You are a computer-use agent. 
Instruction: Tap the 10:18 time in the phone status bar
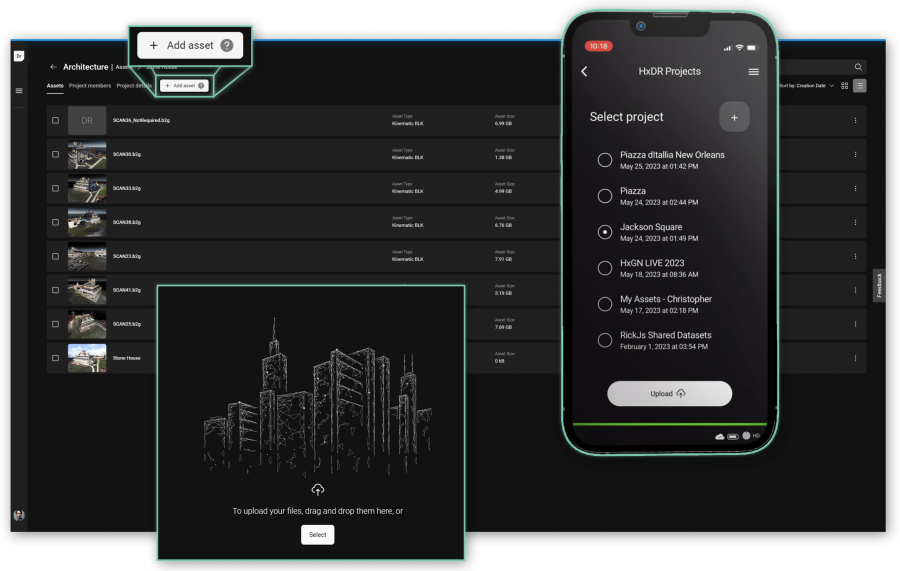(599, 46)
